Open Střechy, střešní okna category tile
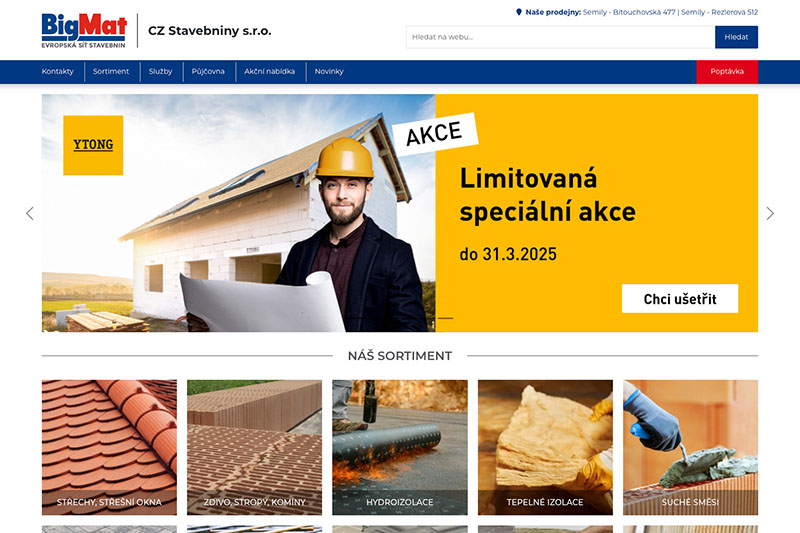The width and height of the screenshot is (800, 533). click(x=109, y=447)
